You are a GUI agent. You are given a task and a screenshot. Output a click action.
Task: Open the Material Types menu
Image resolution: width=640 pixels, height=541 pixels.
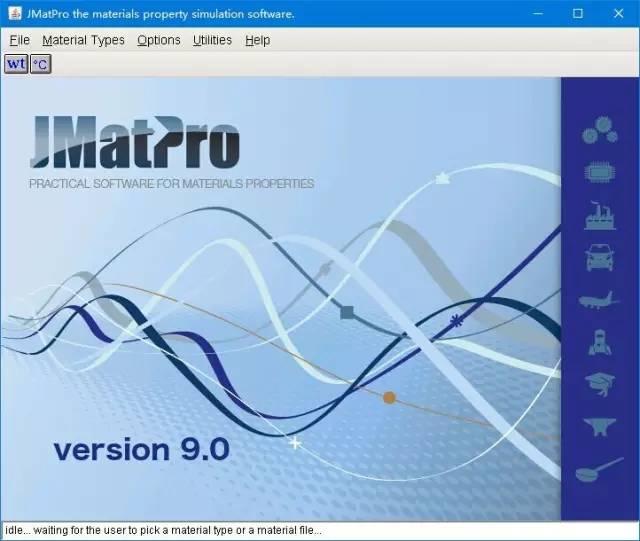83,40
